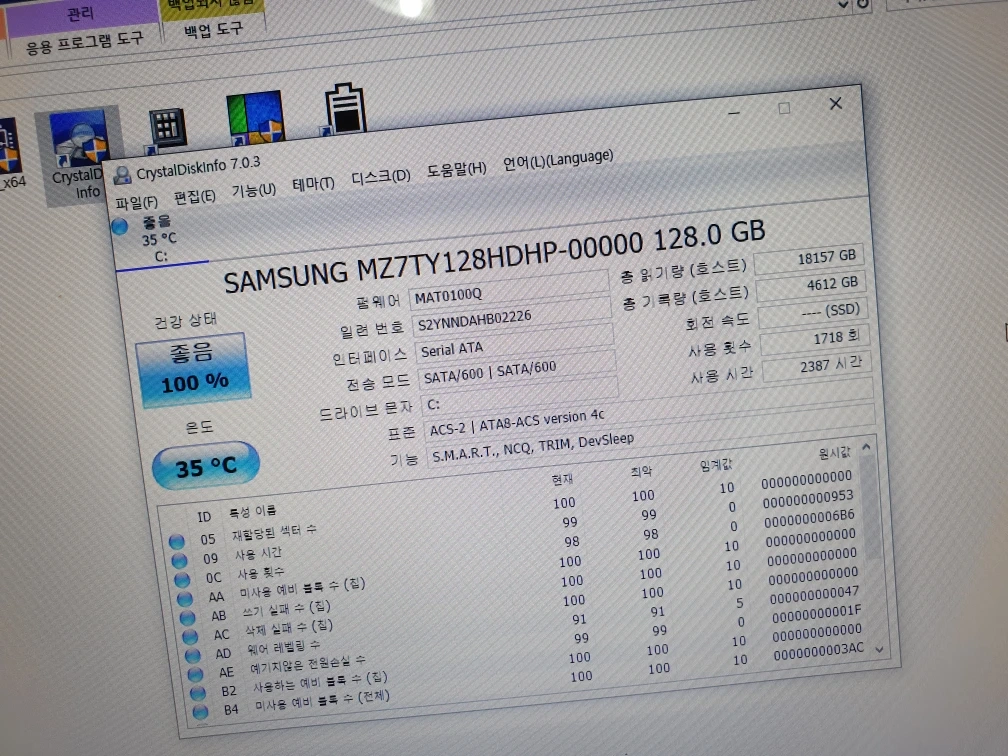Click the status circle for attribute 05

pos(177,542)
